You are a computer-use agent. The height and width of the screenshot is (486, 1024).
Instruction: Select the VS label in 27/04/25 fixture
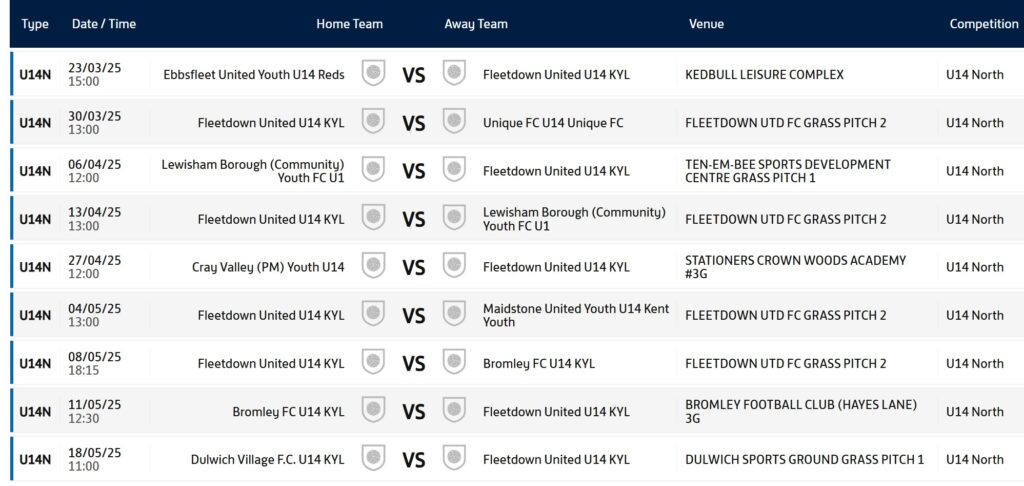413,268
